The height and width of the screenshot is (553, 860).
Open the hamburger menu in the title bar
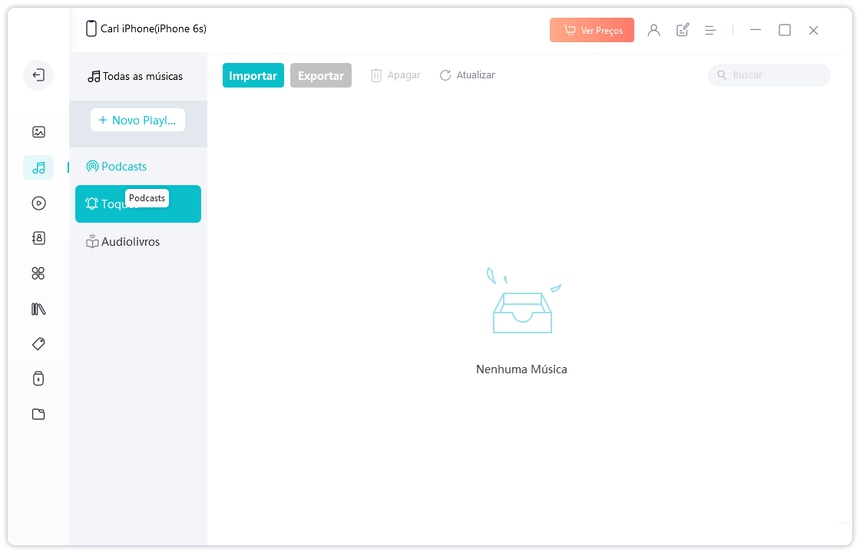coord(710,30)
